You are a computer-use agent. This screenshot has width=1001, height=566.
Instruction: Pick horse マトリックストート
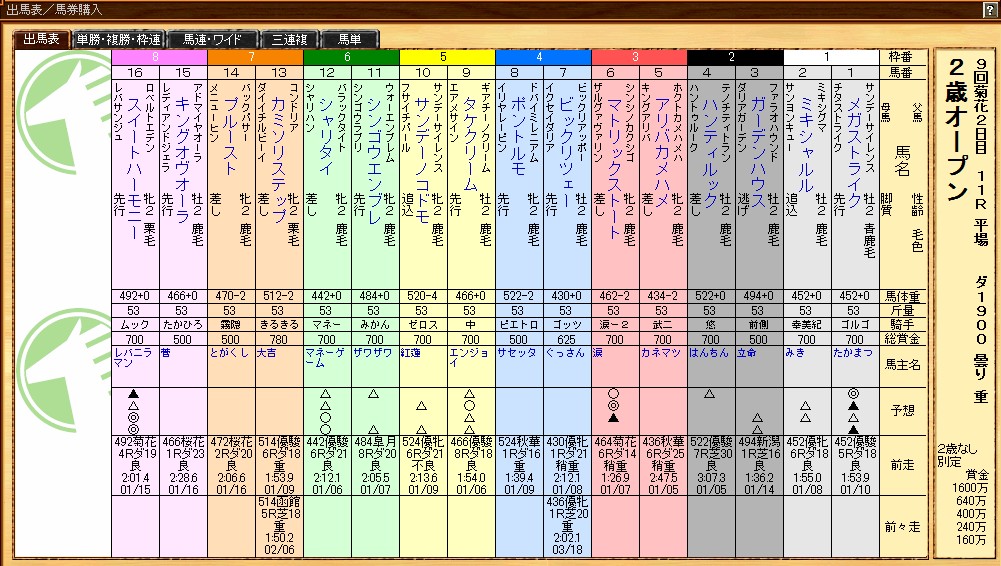tap(615, 167)
